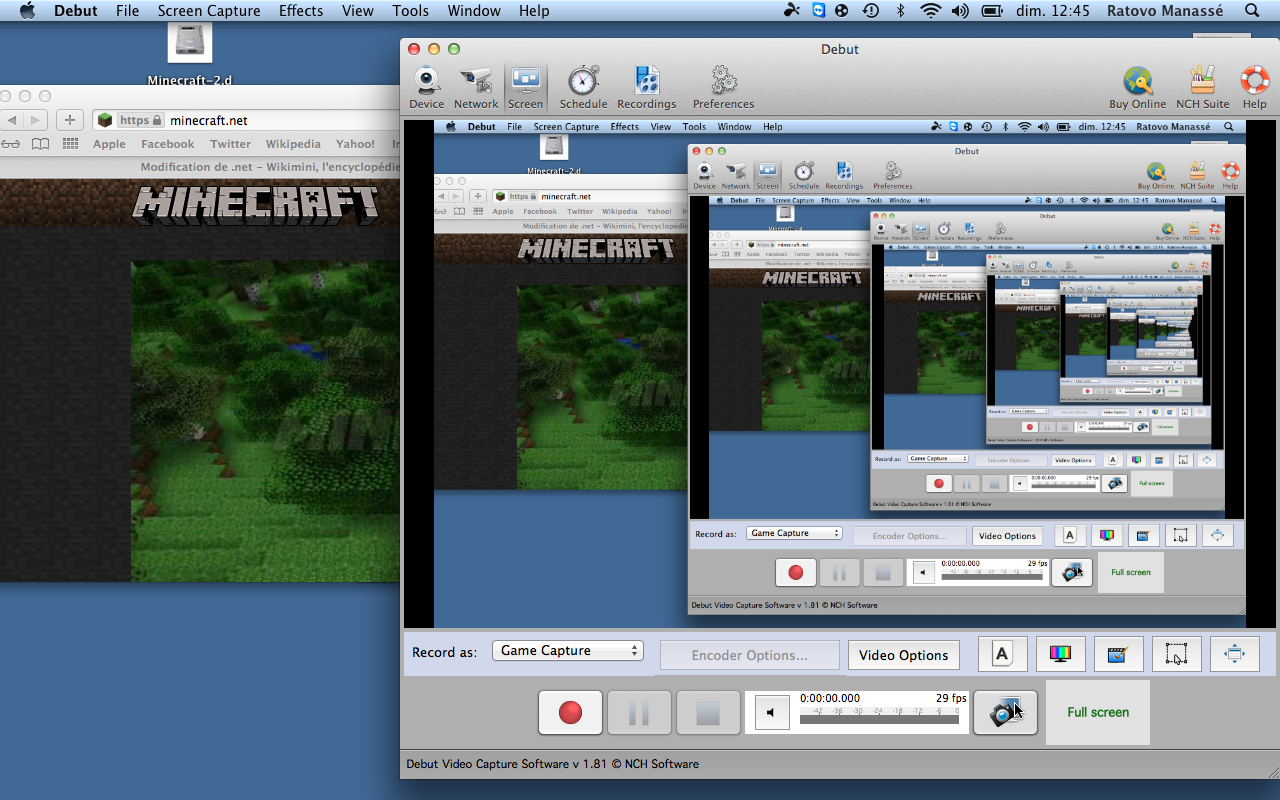Click the battery status icon
The width and height of the screenshot is (1280, 800).
pos(992,11)
